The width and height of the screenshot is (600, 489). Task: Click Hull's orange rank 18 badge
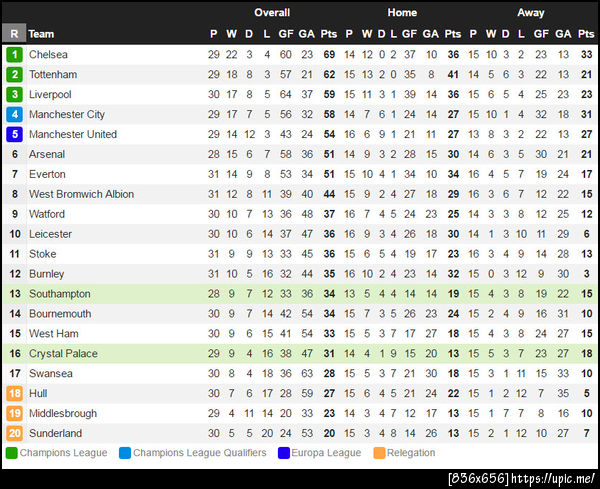[14, 393]
